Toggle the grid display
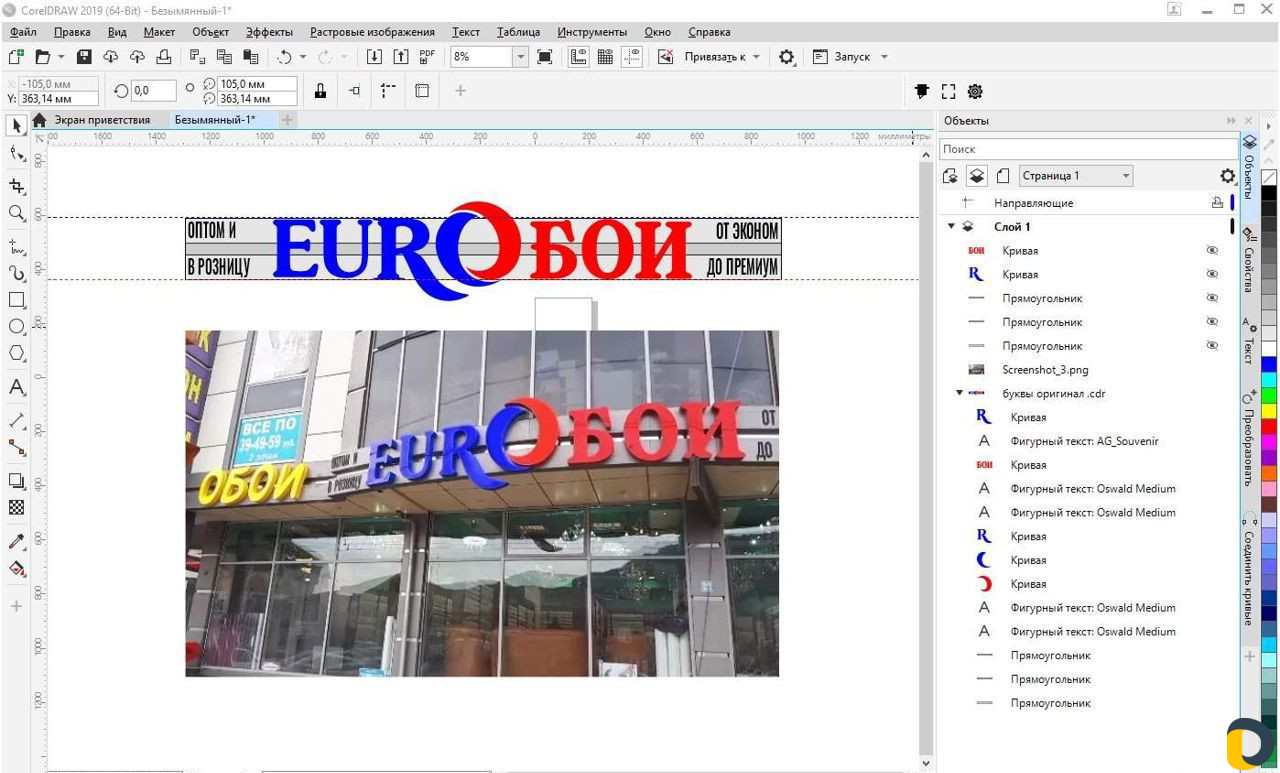Viewport: 1280px width, 773px height. (605, 57)
